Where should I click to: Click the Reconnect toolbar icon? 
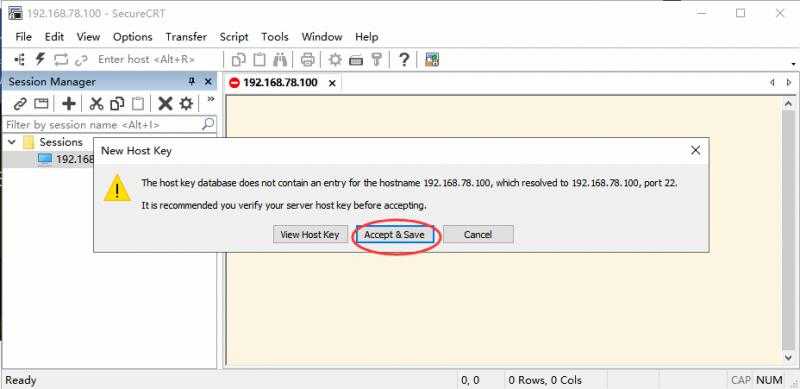point(61,60)
